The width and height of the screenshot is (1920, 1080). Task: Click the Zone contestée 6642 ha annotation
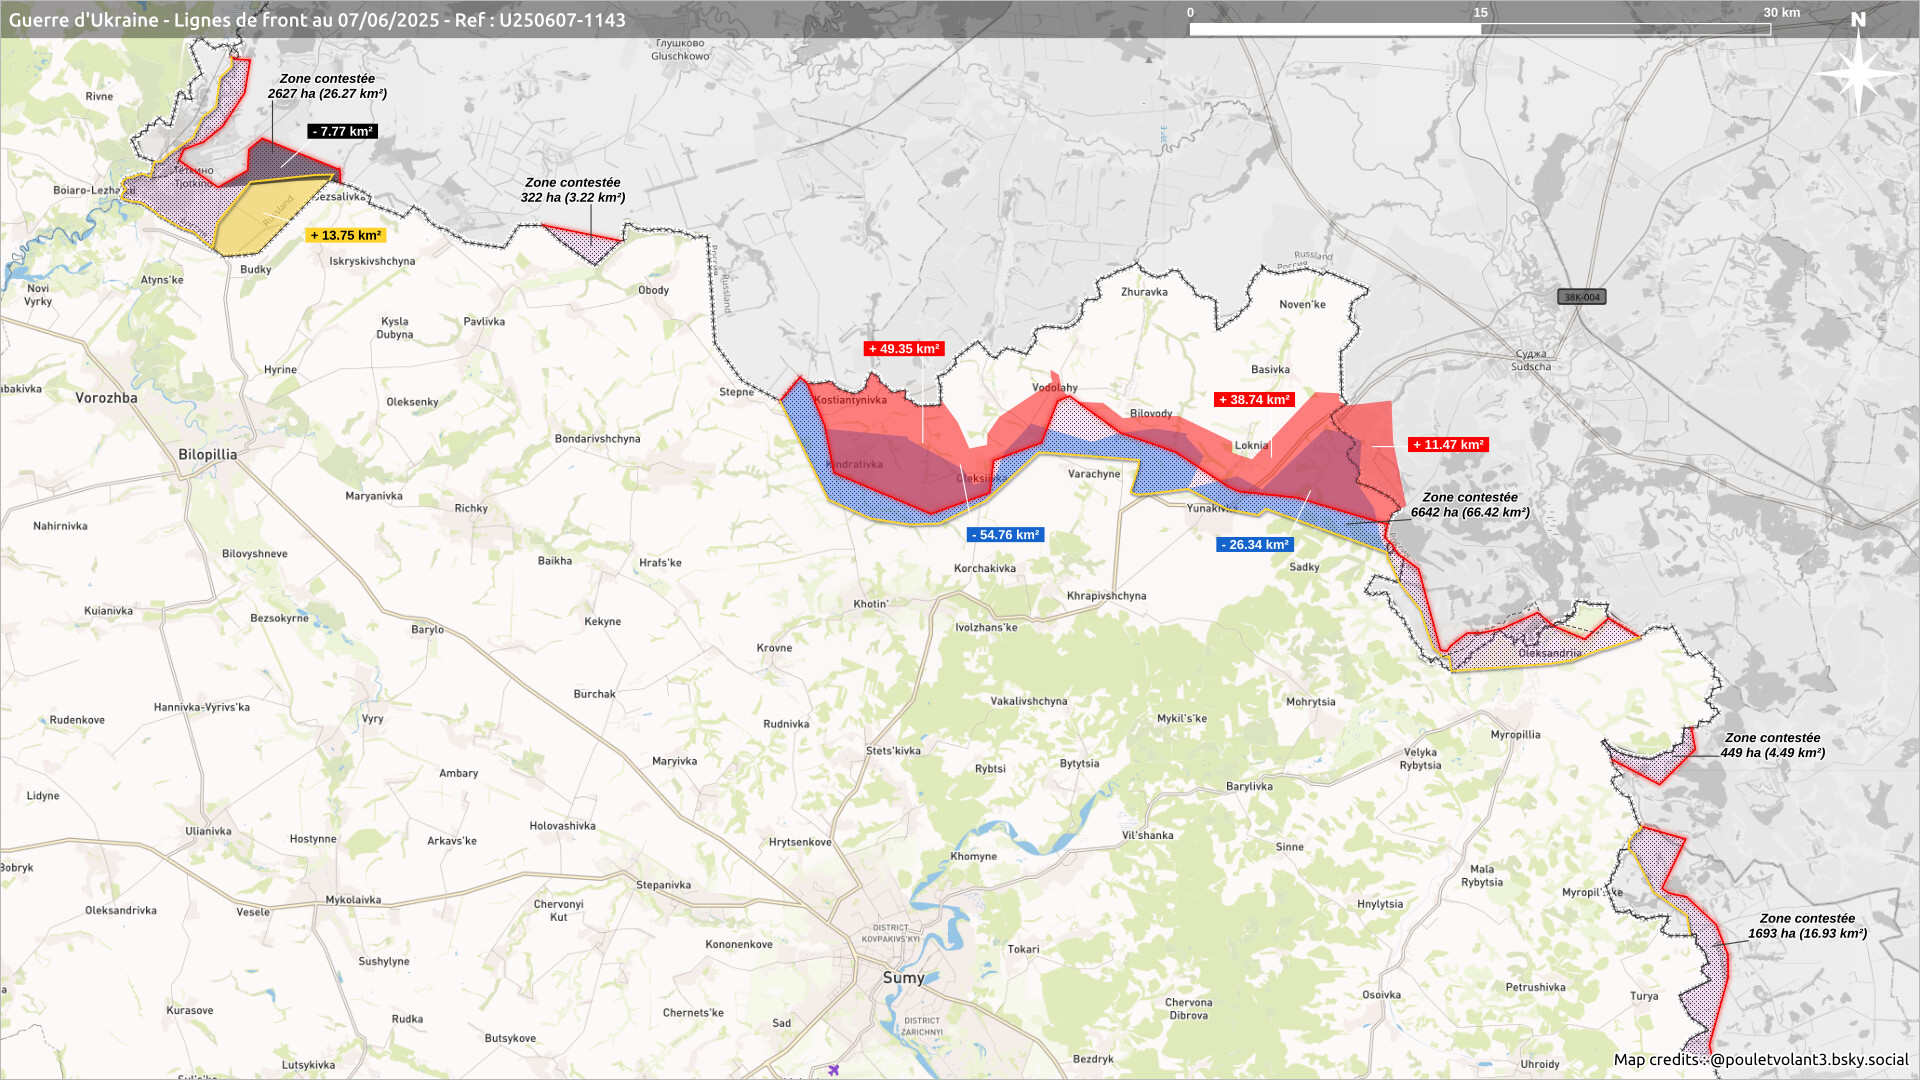pos(1469,505)
